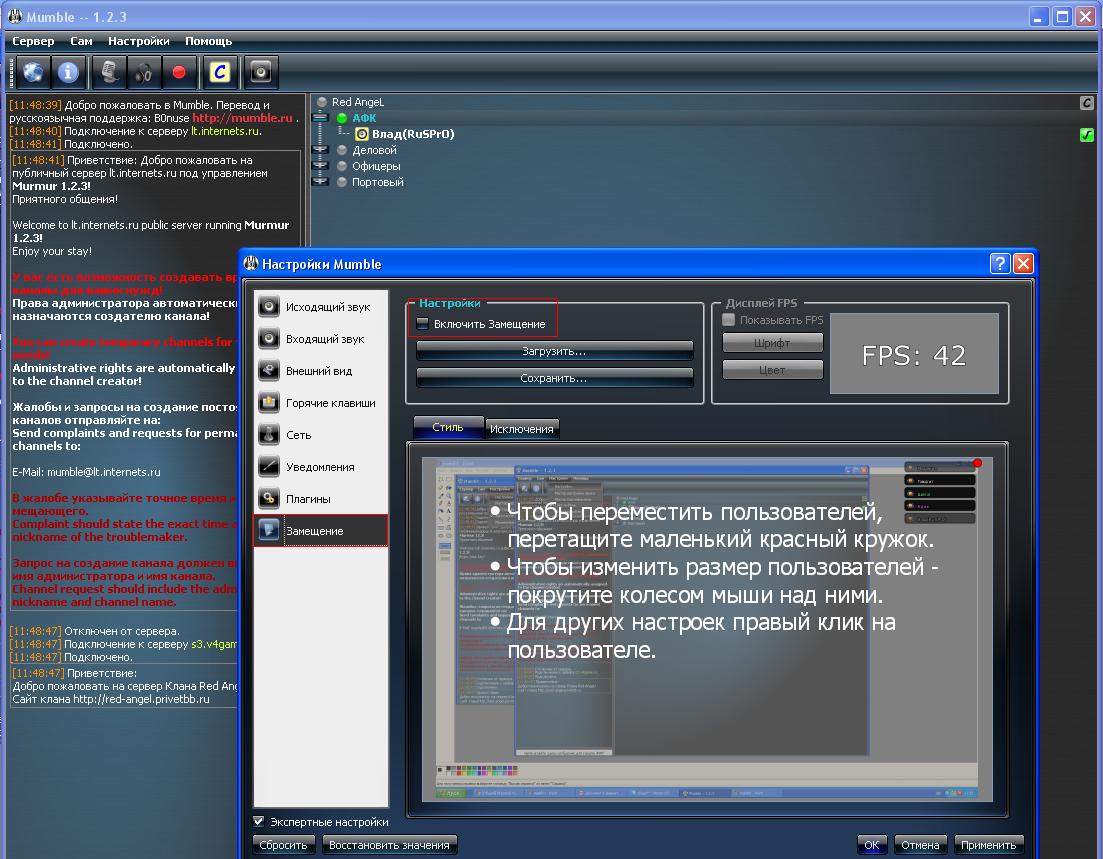
Task: Click the dotted toolbar grip handle
Action: click(x=11, y=72)
